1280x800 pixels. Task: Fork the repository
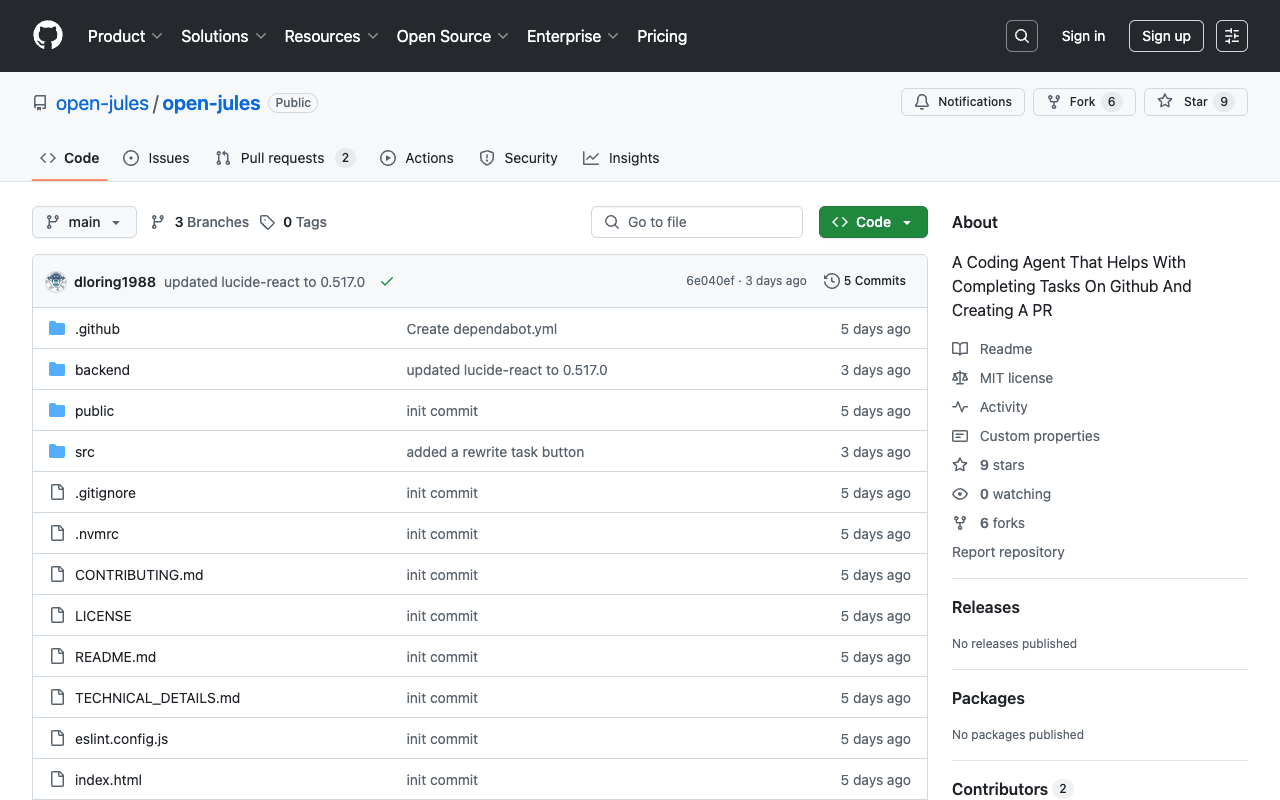pos(1083,101)
